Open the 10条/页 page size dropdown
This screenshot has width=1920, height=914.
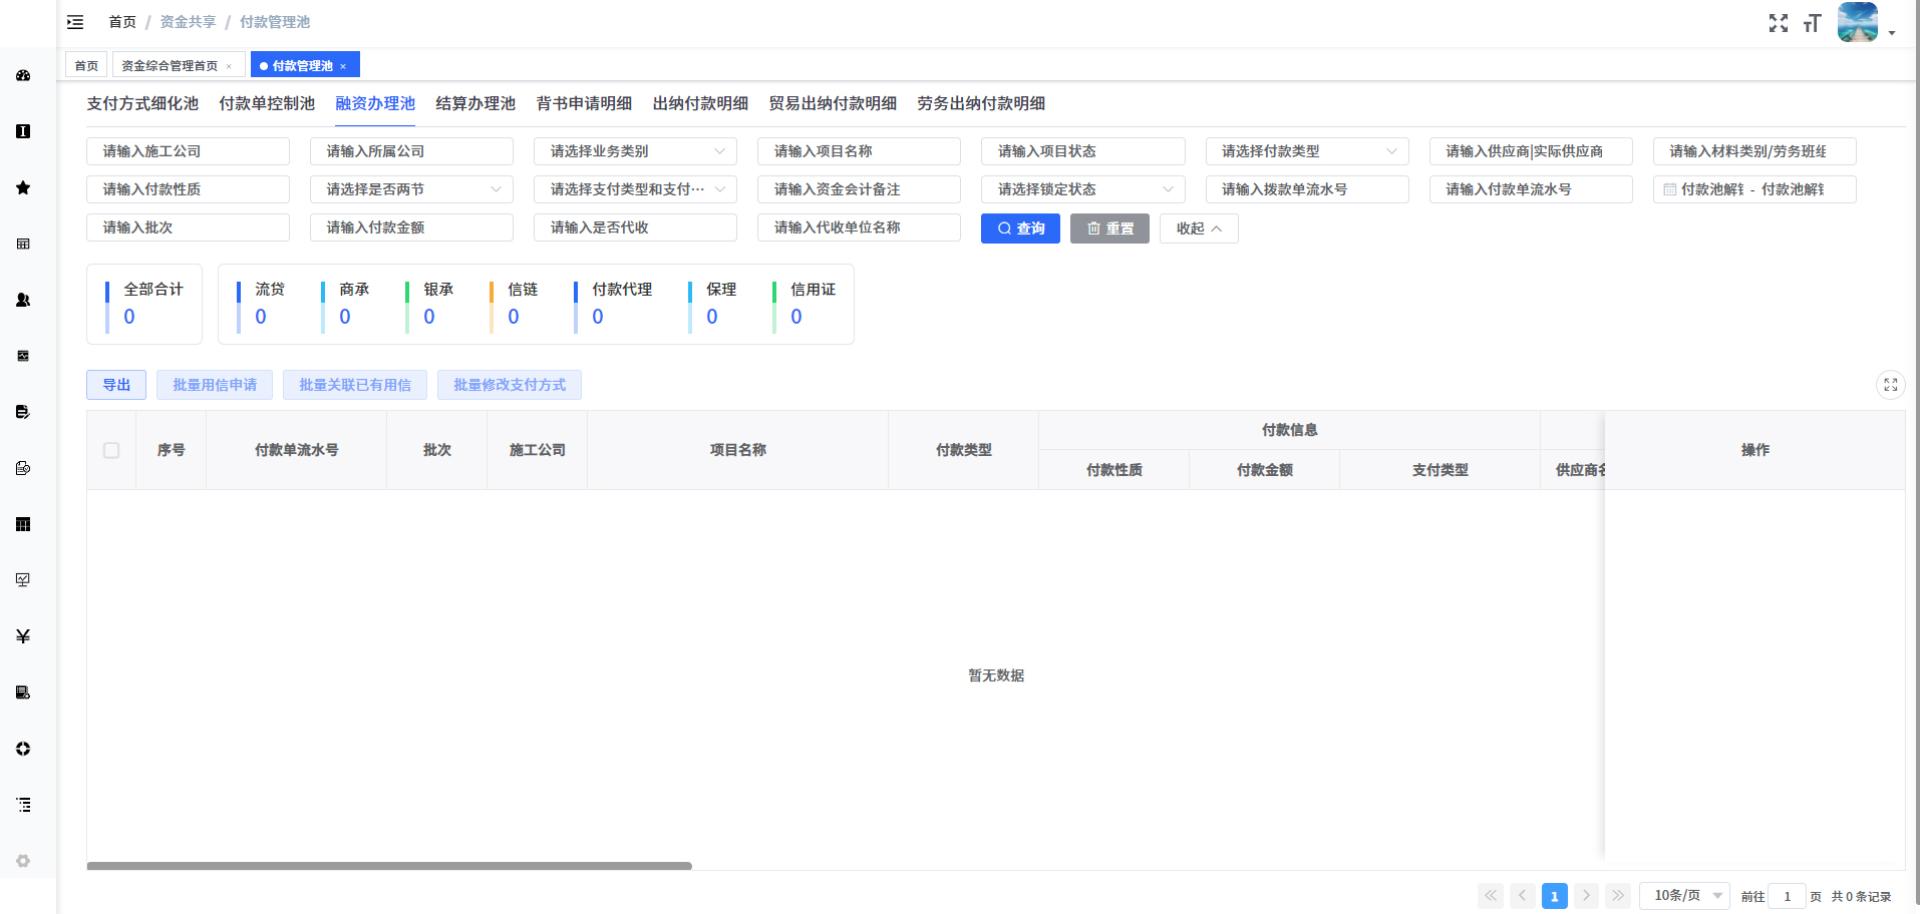pos(1686,896)
